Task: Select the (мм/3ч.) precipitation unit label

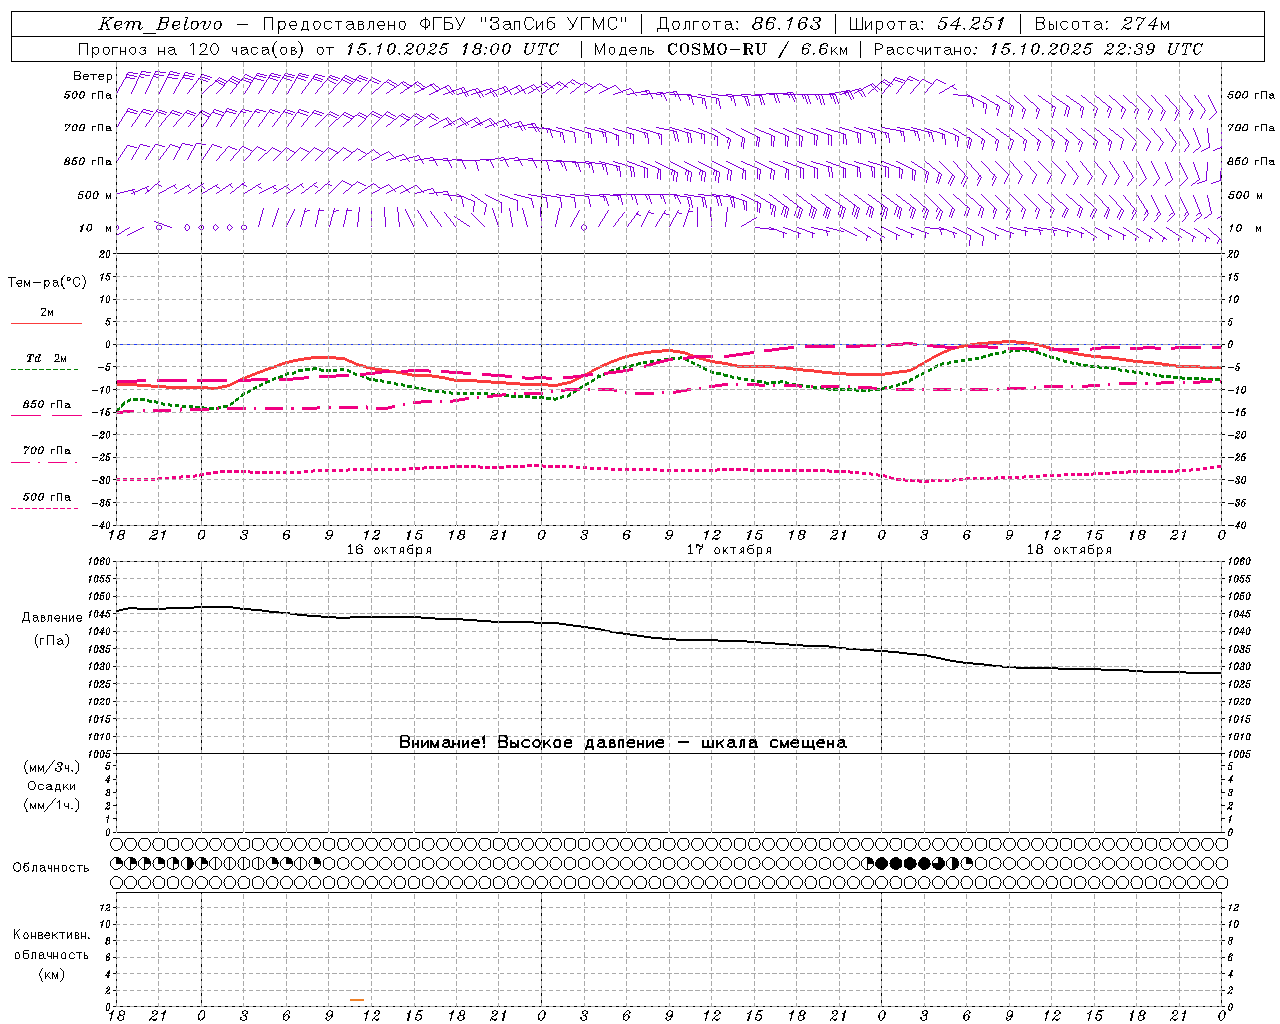Action: point(52,767)
